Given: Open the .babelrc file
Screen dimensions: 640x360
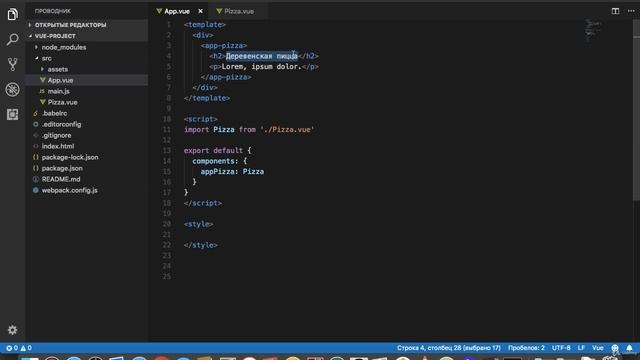Looking at the screenshot, I should pos(87,113).
